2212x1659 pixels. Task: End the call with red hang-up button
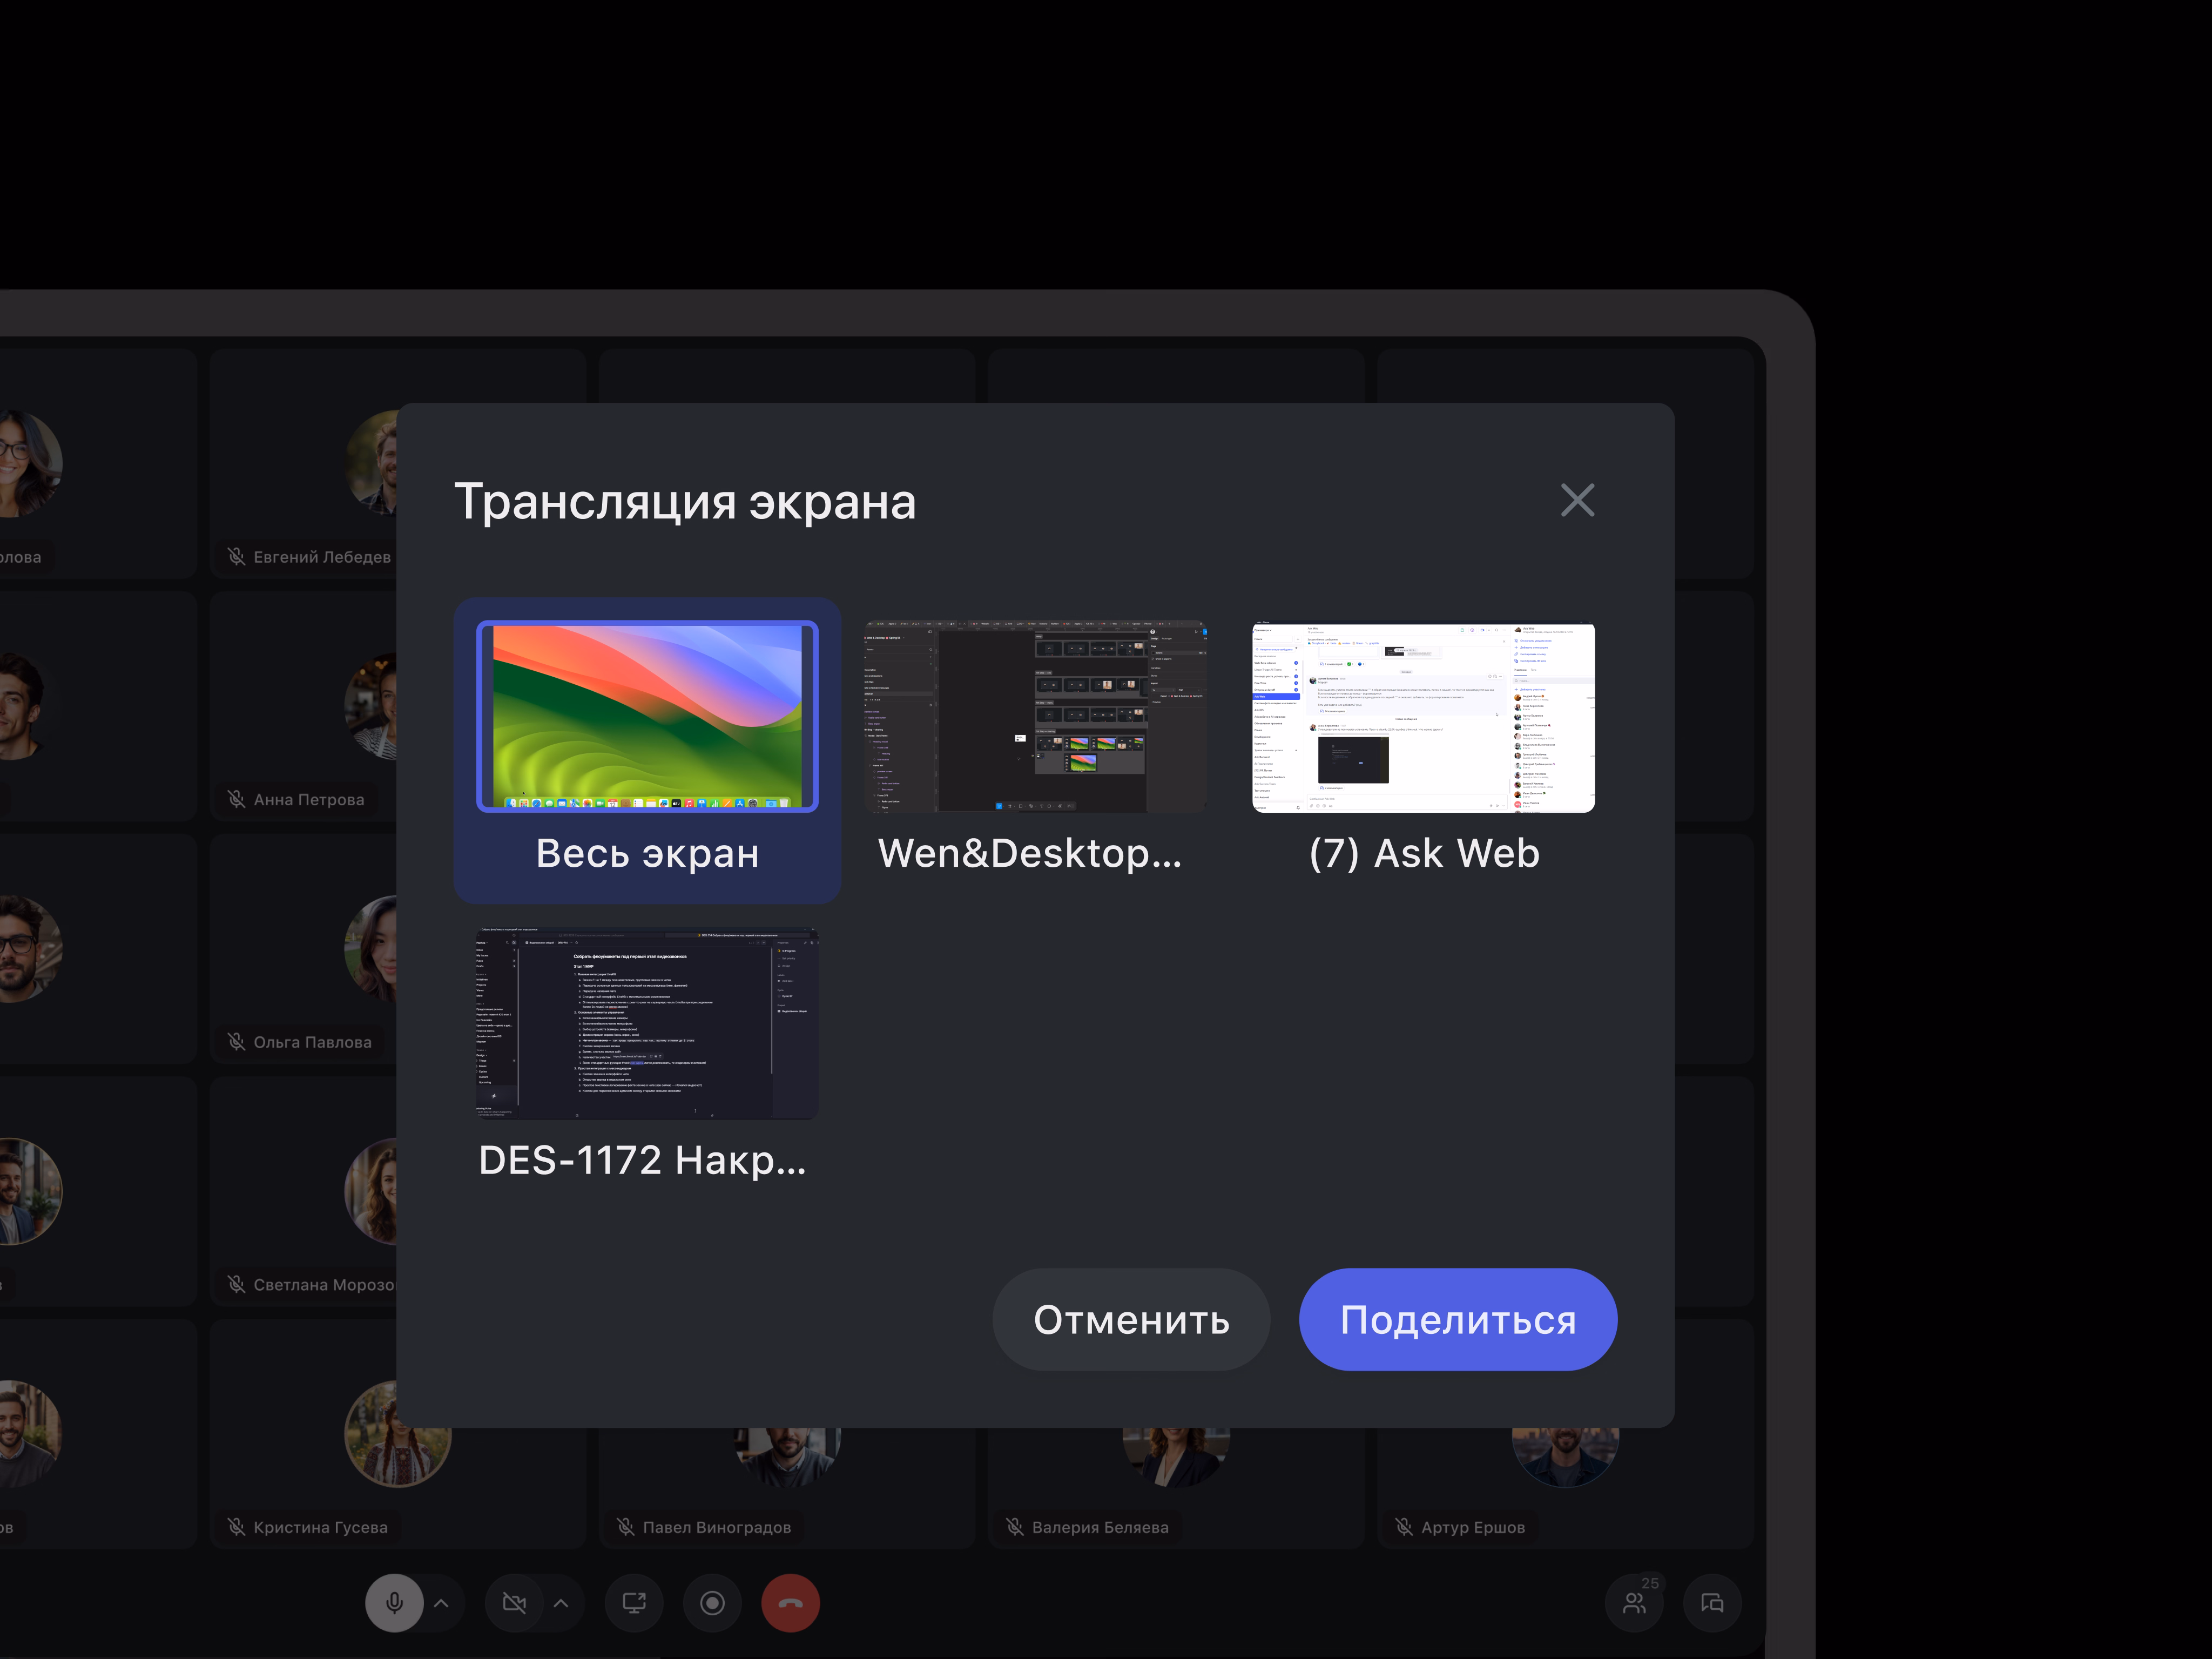point(790,1603)
